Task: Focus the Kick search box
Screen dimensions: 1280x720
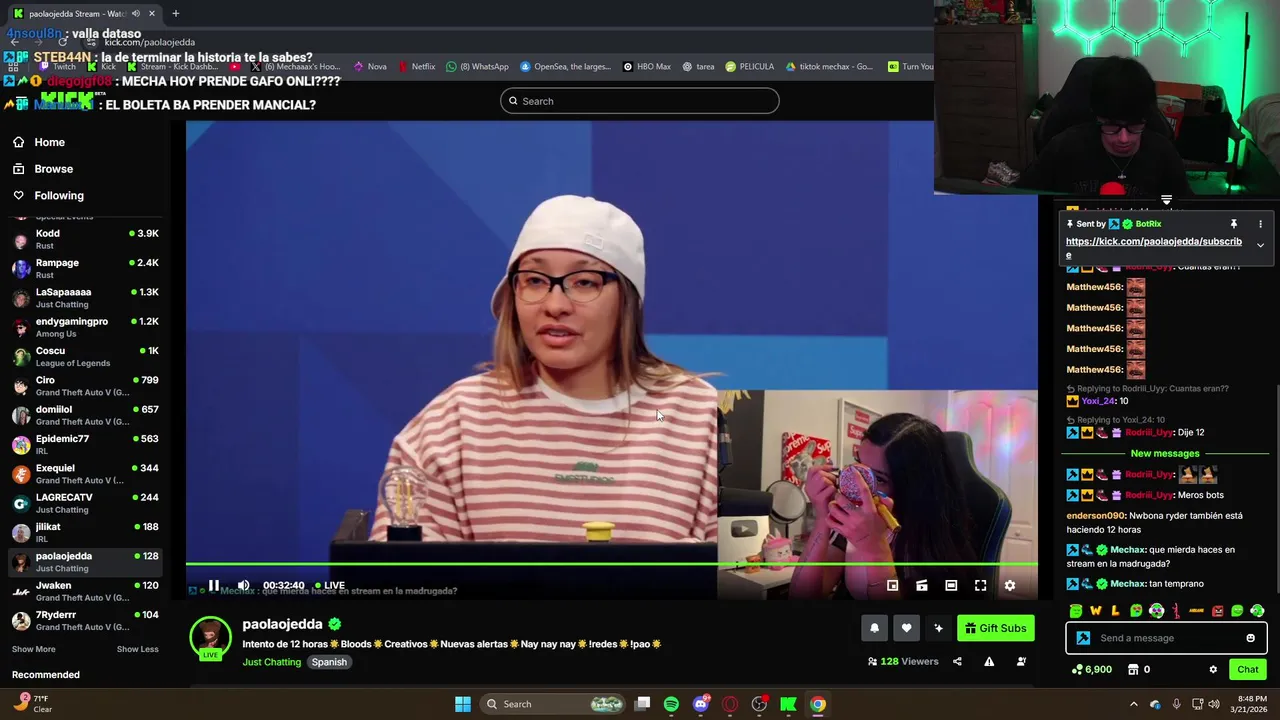Action: (x=640, y=101)
